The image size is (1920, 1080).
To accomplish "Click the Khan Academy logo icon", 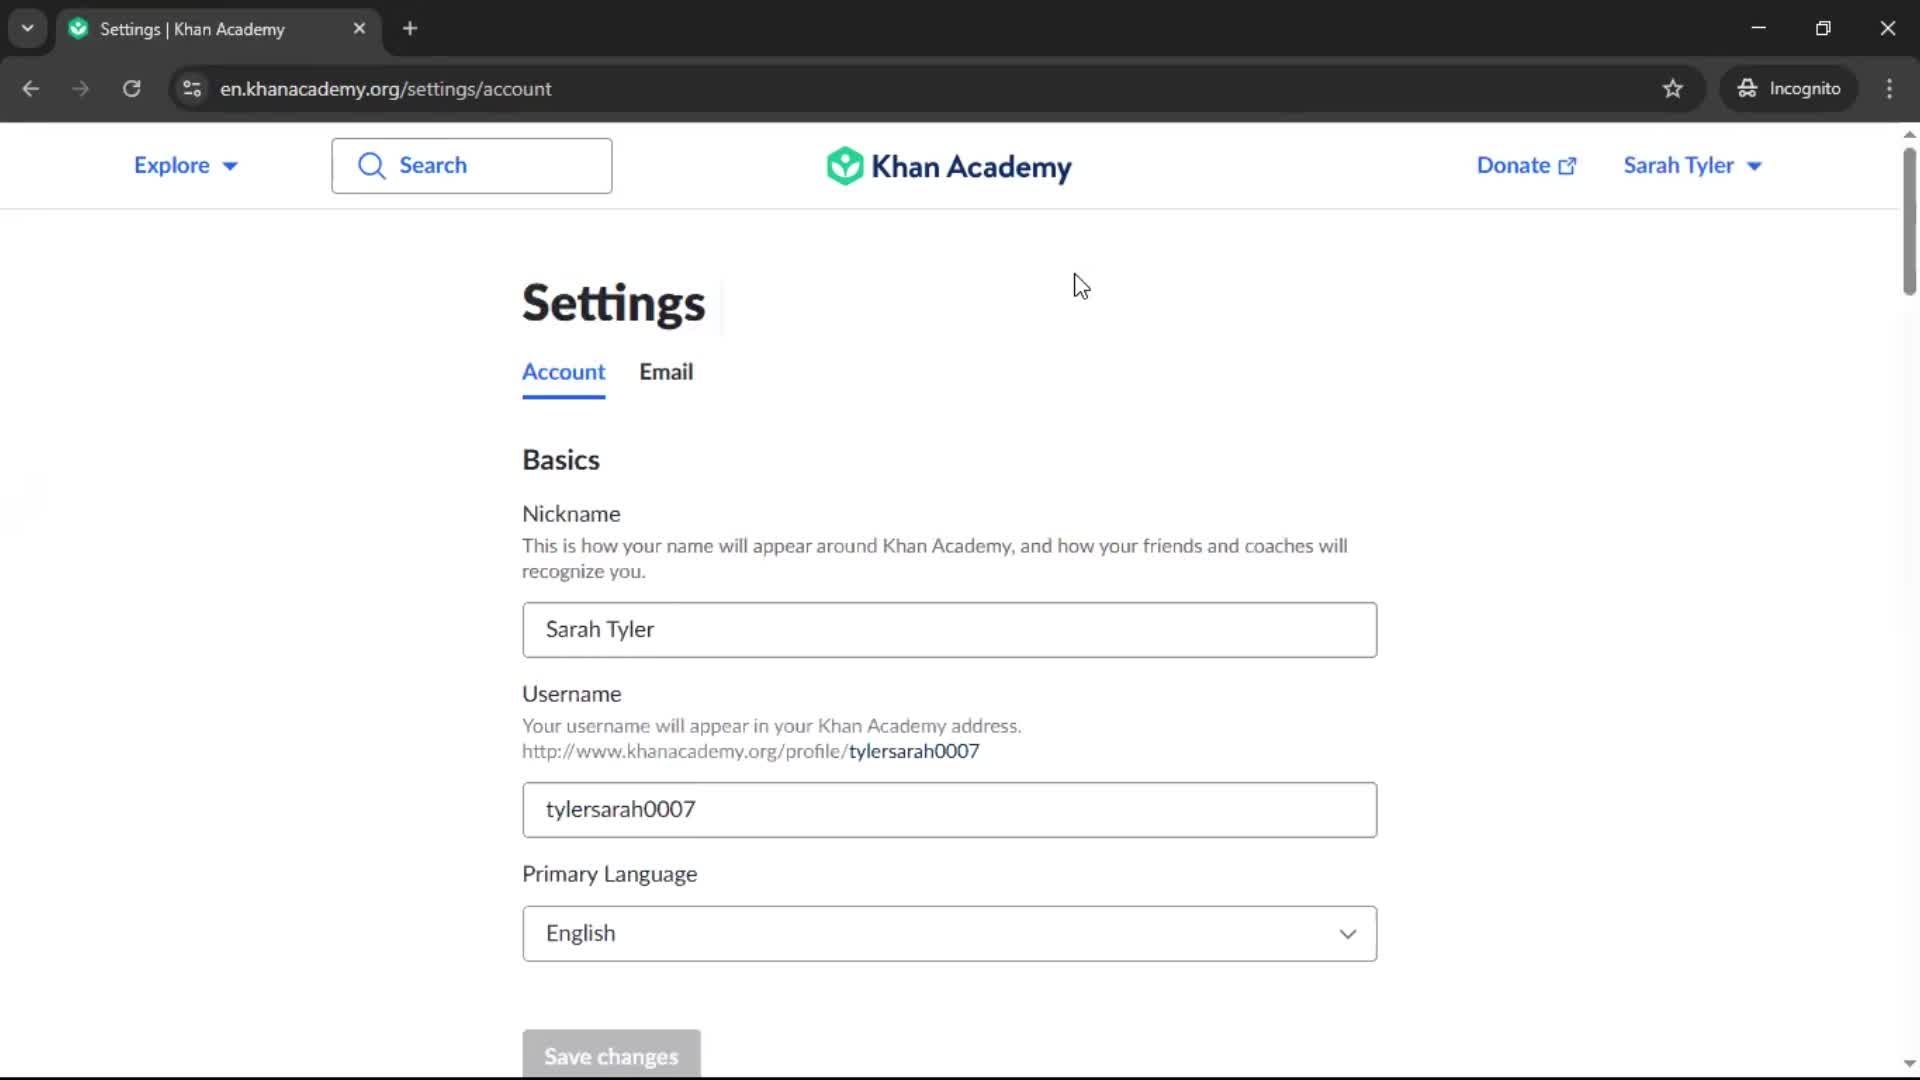I will pos(844,166).
